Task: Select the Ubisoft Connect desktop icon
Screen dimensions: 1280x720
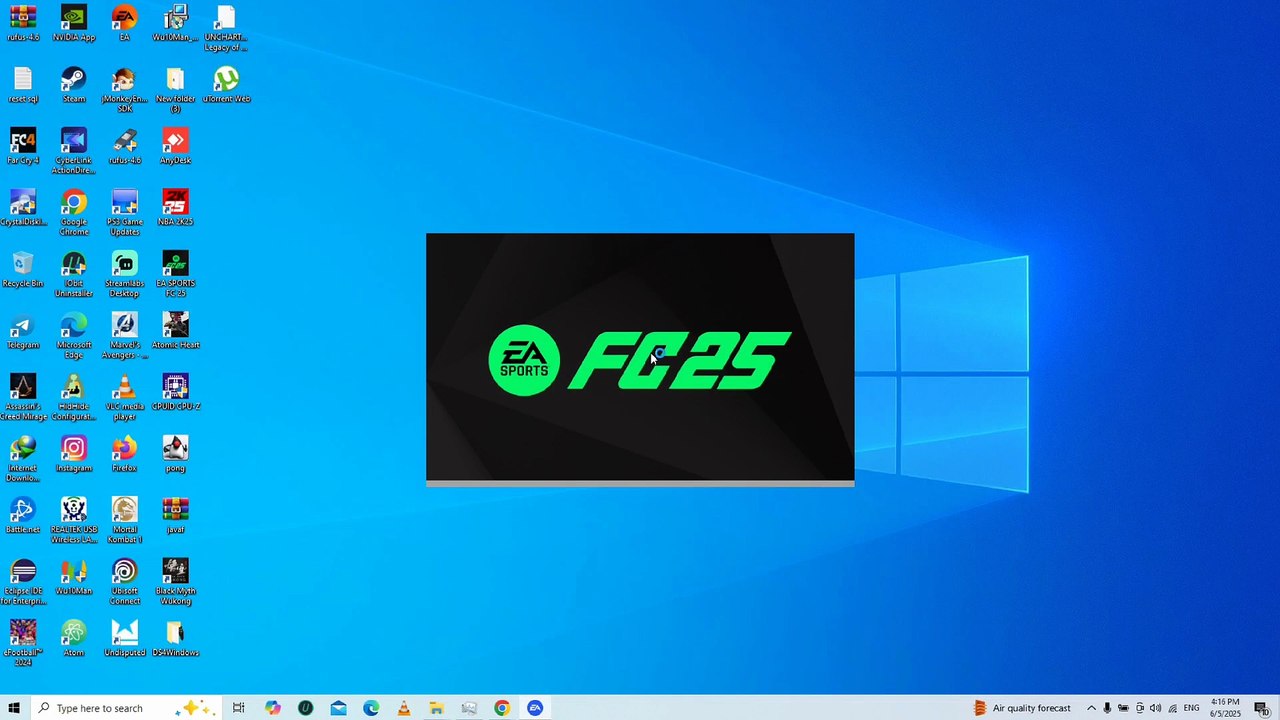Action: pos(124,582)
